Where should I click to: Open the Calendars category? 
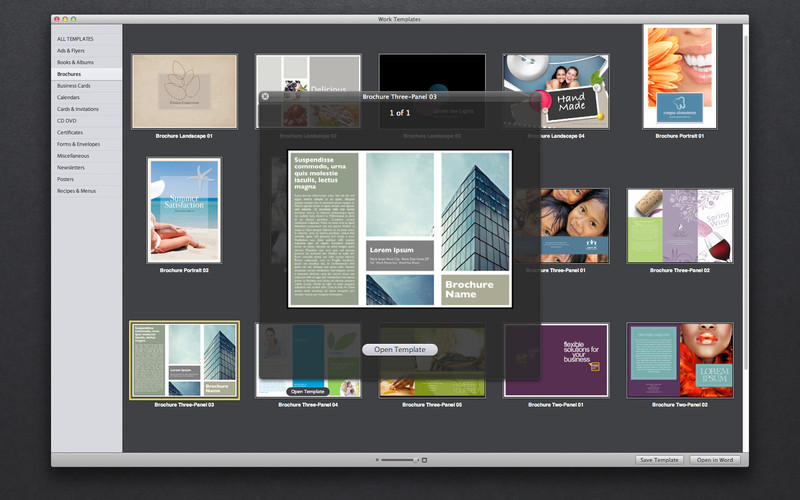coord(86,97)
